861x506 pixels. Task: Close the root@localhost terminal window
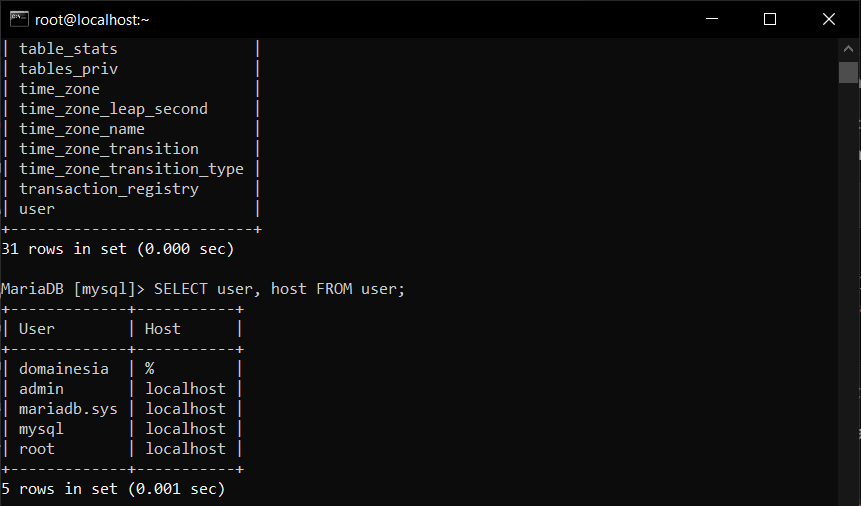pos(828,19)
